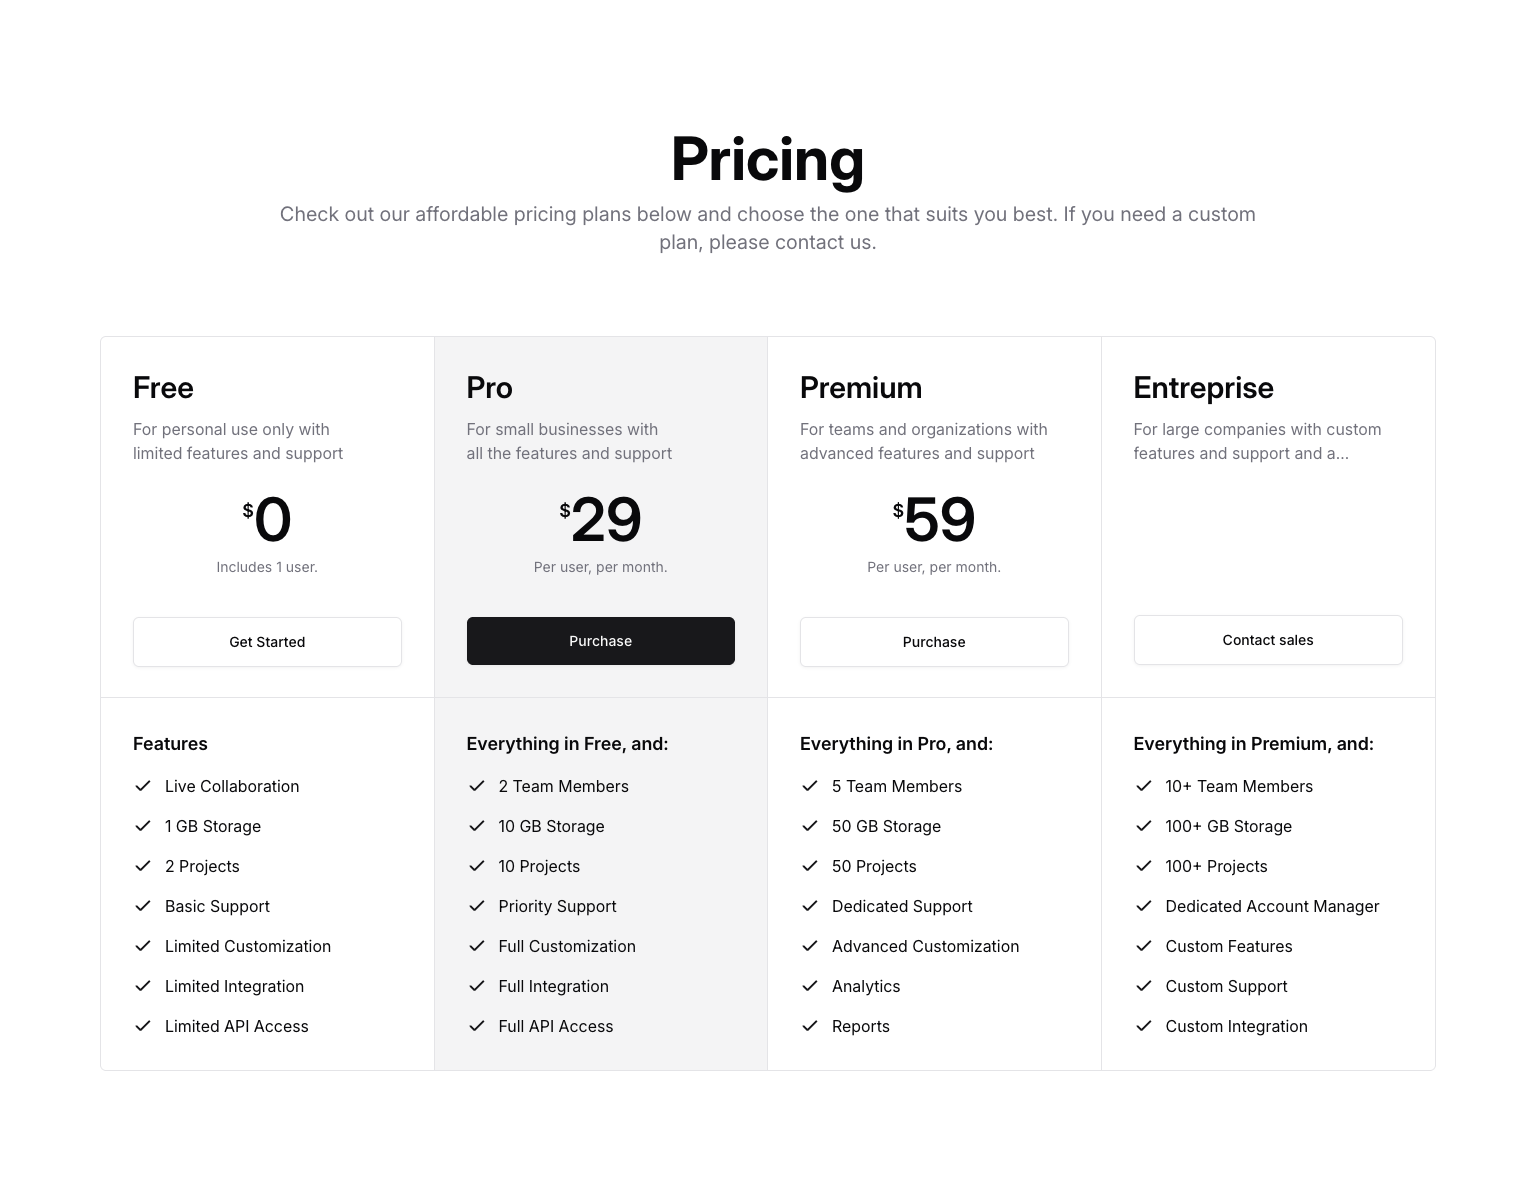Click the Get Started button
The width and height of the screenshot is (1536, 1199).
click(x=267, y=641)
